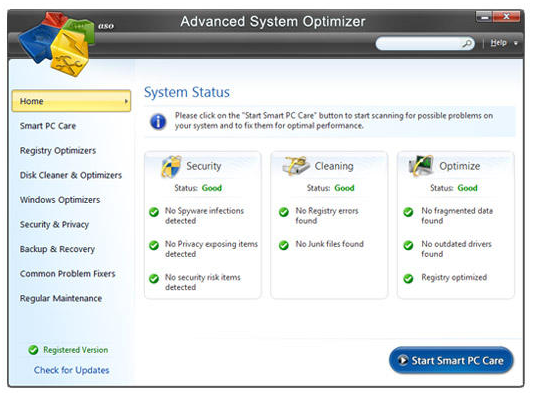Click the Registered Version label

[x=75, y=350]
